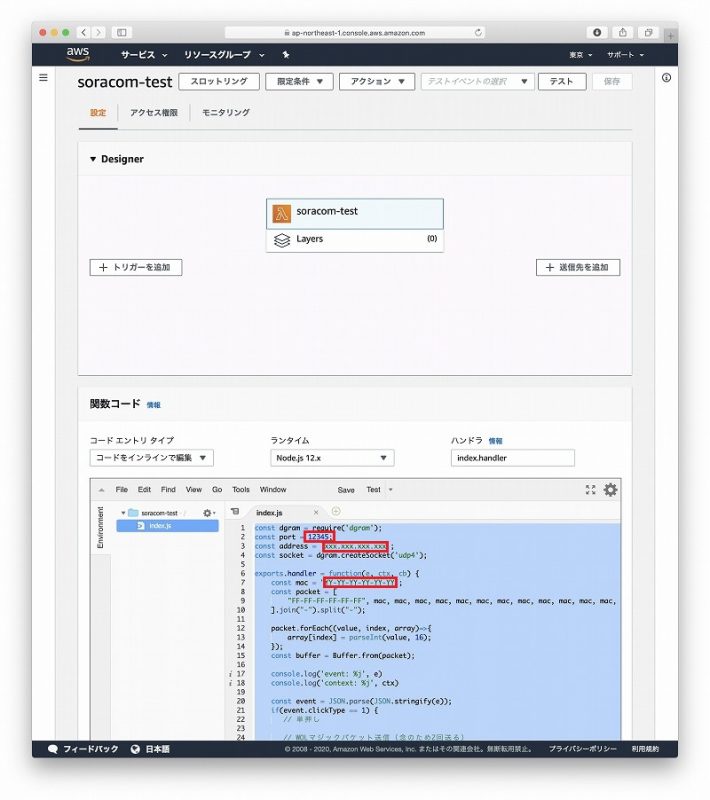710x800 pixels.
Task: Click the Environment vertical side tab
Action: [x=100, y=528]
